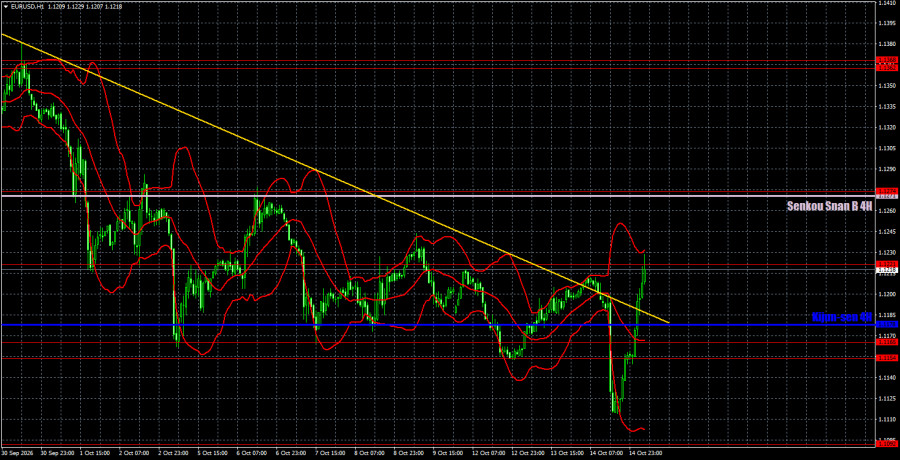Image resolution: width=900 pixels, height=460 pixels.
Task: Click the 8 Oct 07:00 time axis label
Action: [x=370, y=453]
